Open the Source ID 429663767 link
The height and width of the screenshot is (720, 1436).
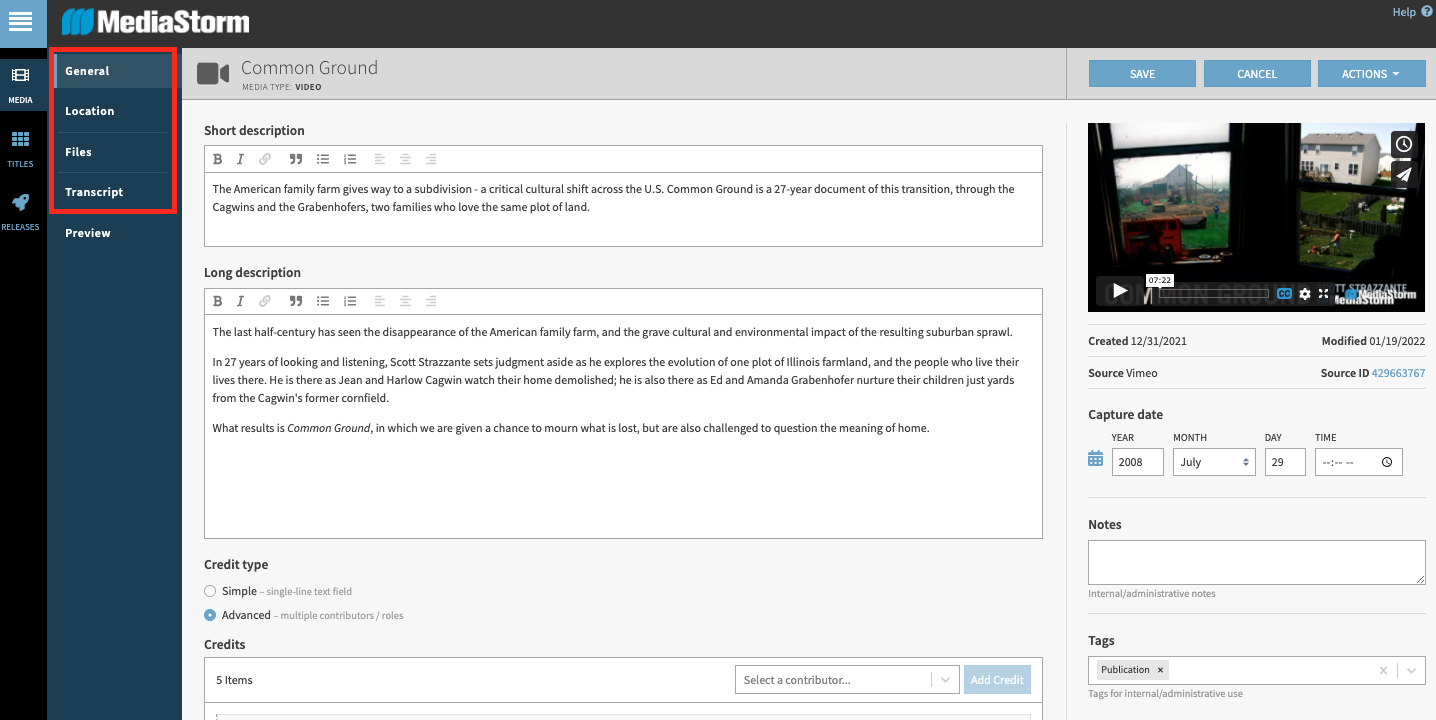pos(1400,372)
